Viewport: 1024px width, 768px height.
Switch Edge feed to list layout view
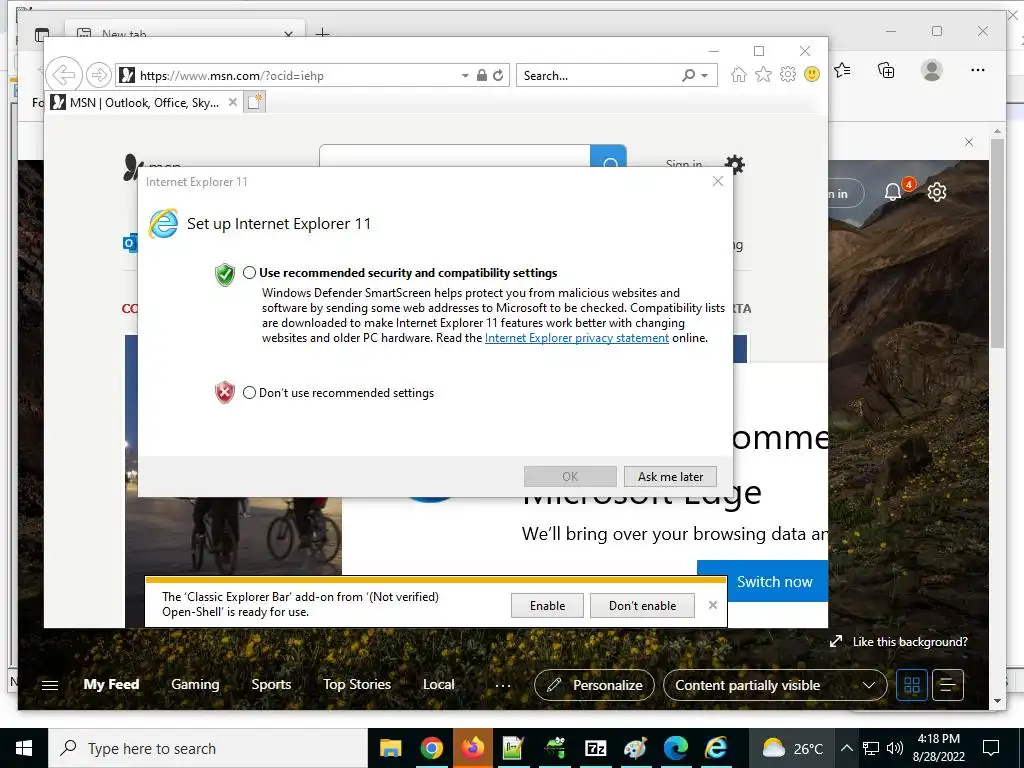pos(948,685)
